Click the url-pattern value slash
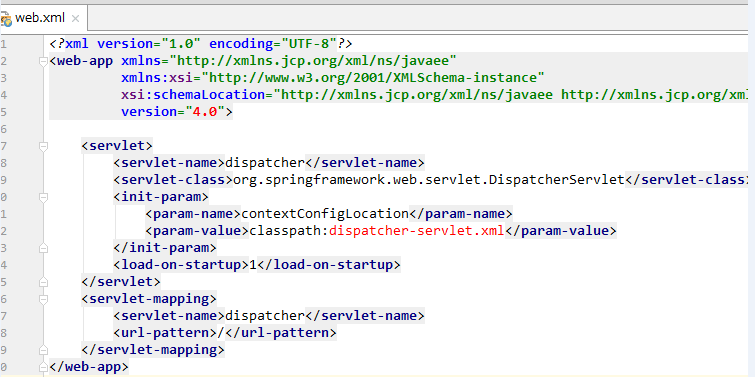The image size is (755, 377). point(221,333)
